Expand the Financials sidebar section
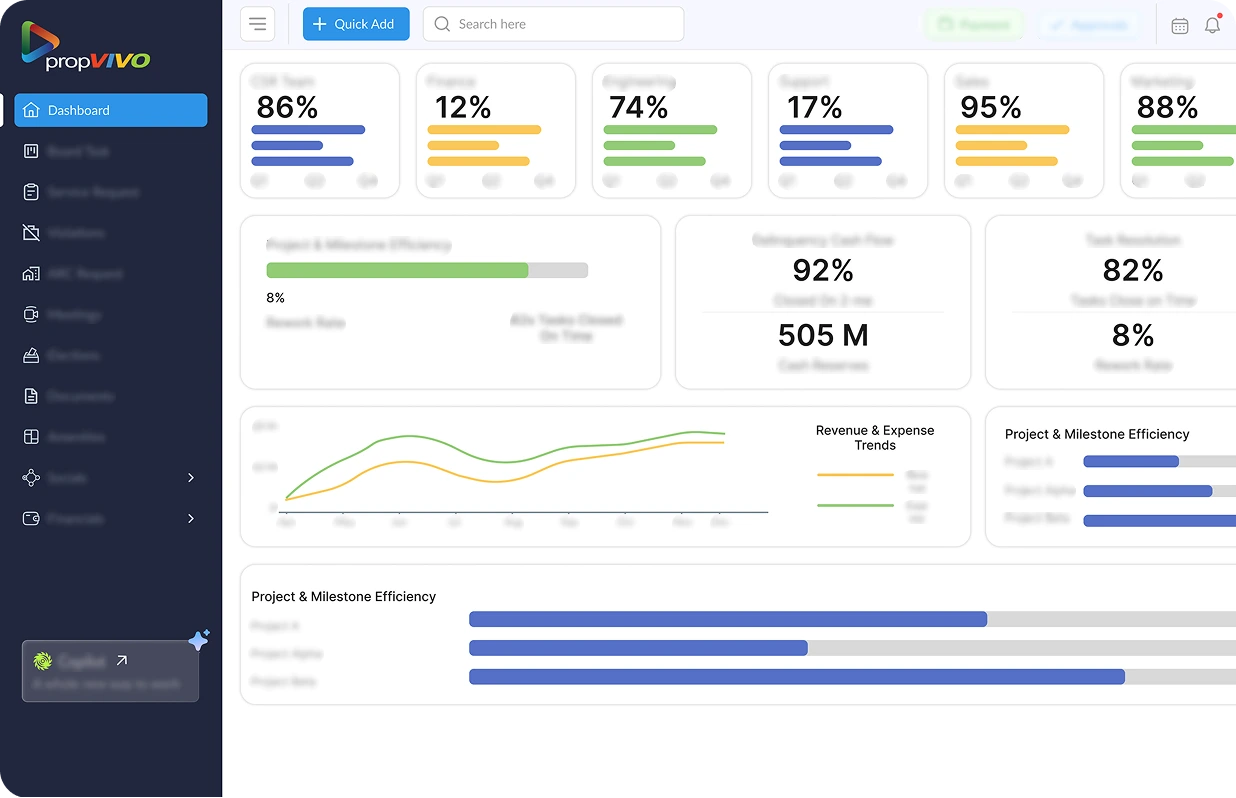 pos(110,519)
